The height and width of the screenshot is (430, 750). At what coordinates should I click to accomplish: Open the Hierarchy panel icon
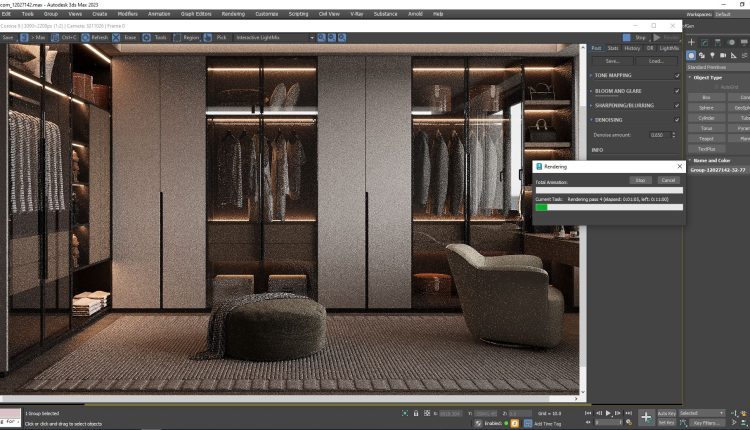718,42
